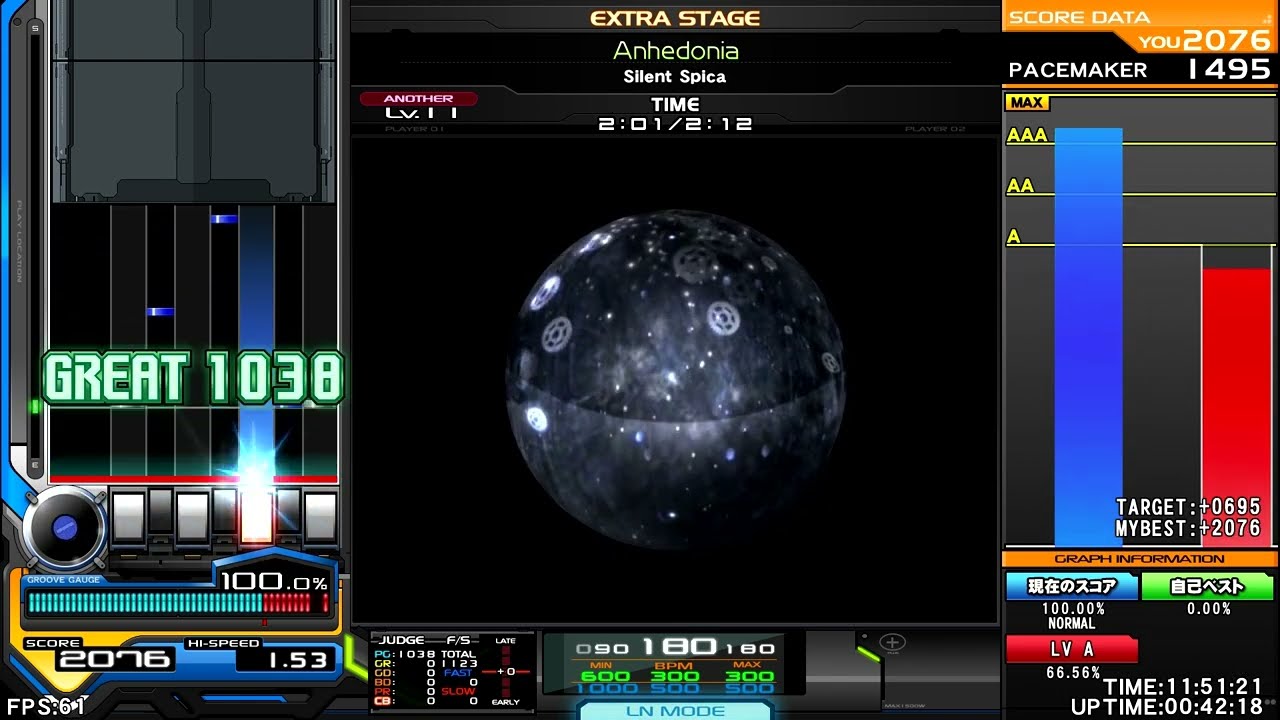This screenshot has width=1280, height=720.
Task: Click the EXTRA STAGE banner
Action: click(x=675, y=18)
